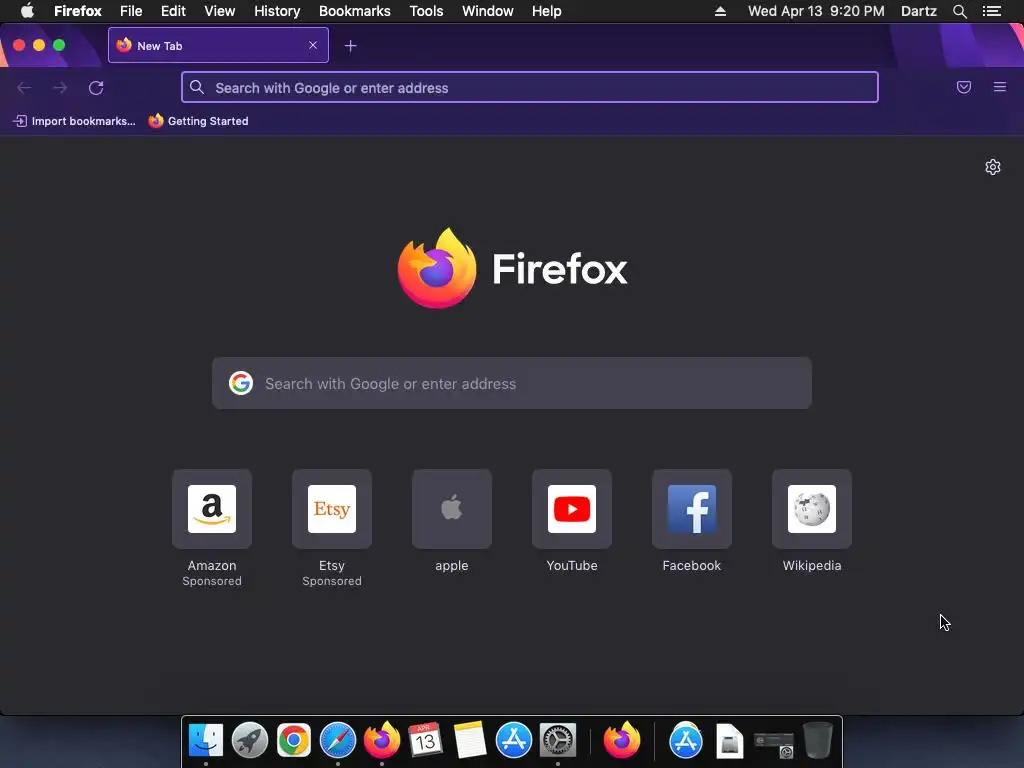
Task: Click the Dartz user name in menu bar
Action: [x=919, y=11]
